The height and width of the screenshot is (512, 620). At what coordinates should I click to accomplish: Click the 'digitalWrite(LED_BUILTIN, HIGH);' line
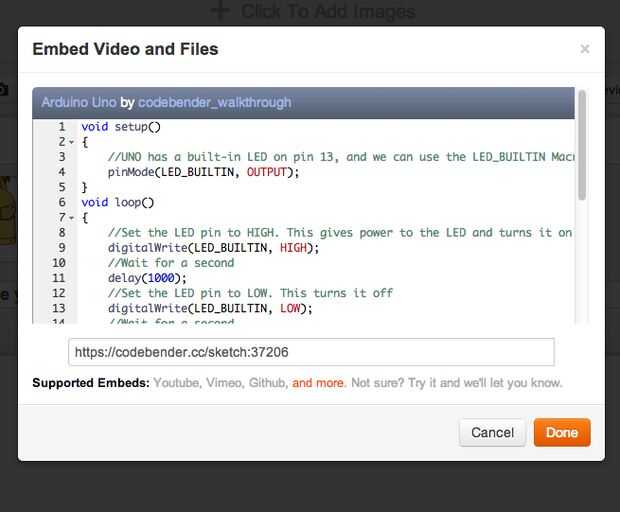[213, 248]
